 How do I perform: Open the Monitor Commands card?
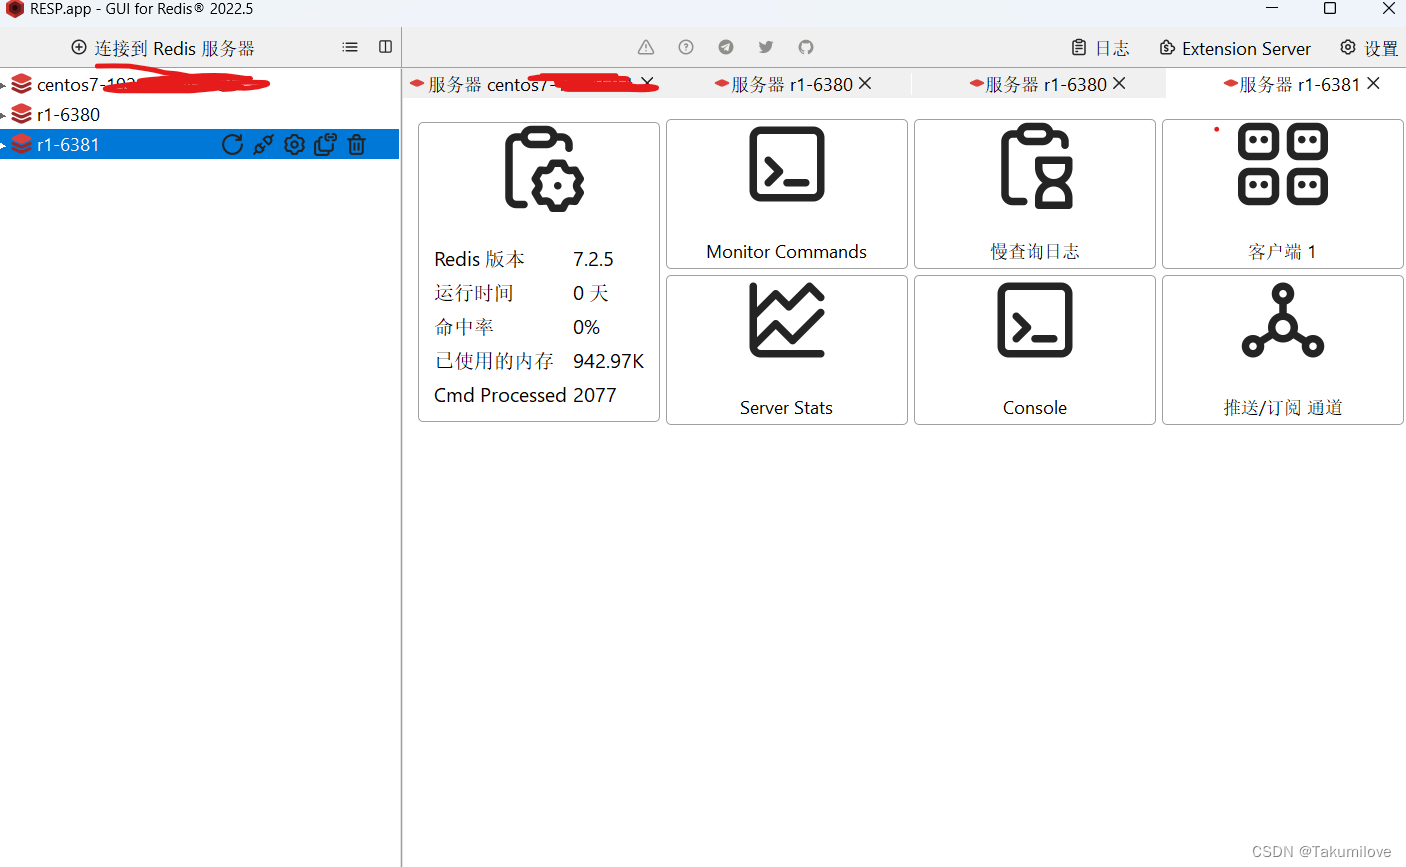pos(787,194)
